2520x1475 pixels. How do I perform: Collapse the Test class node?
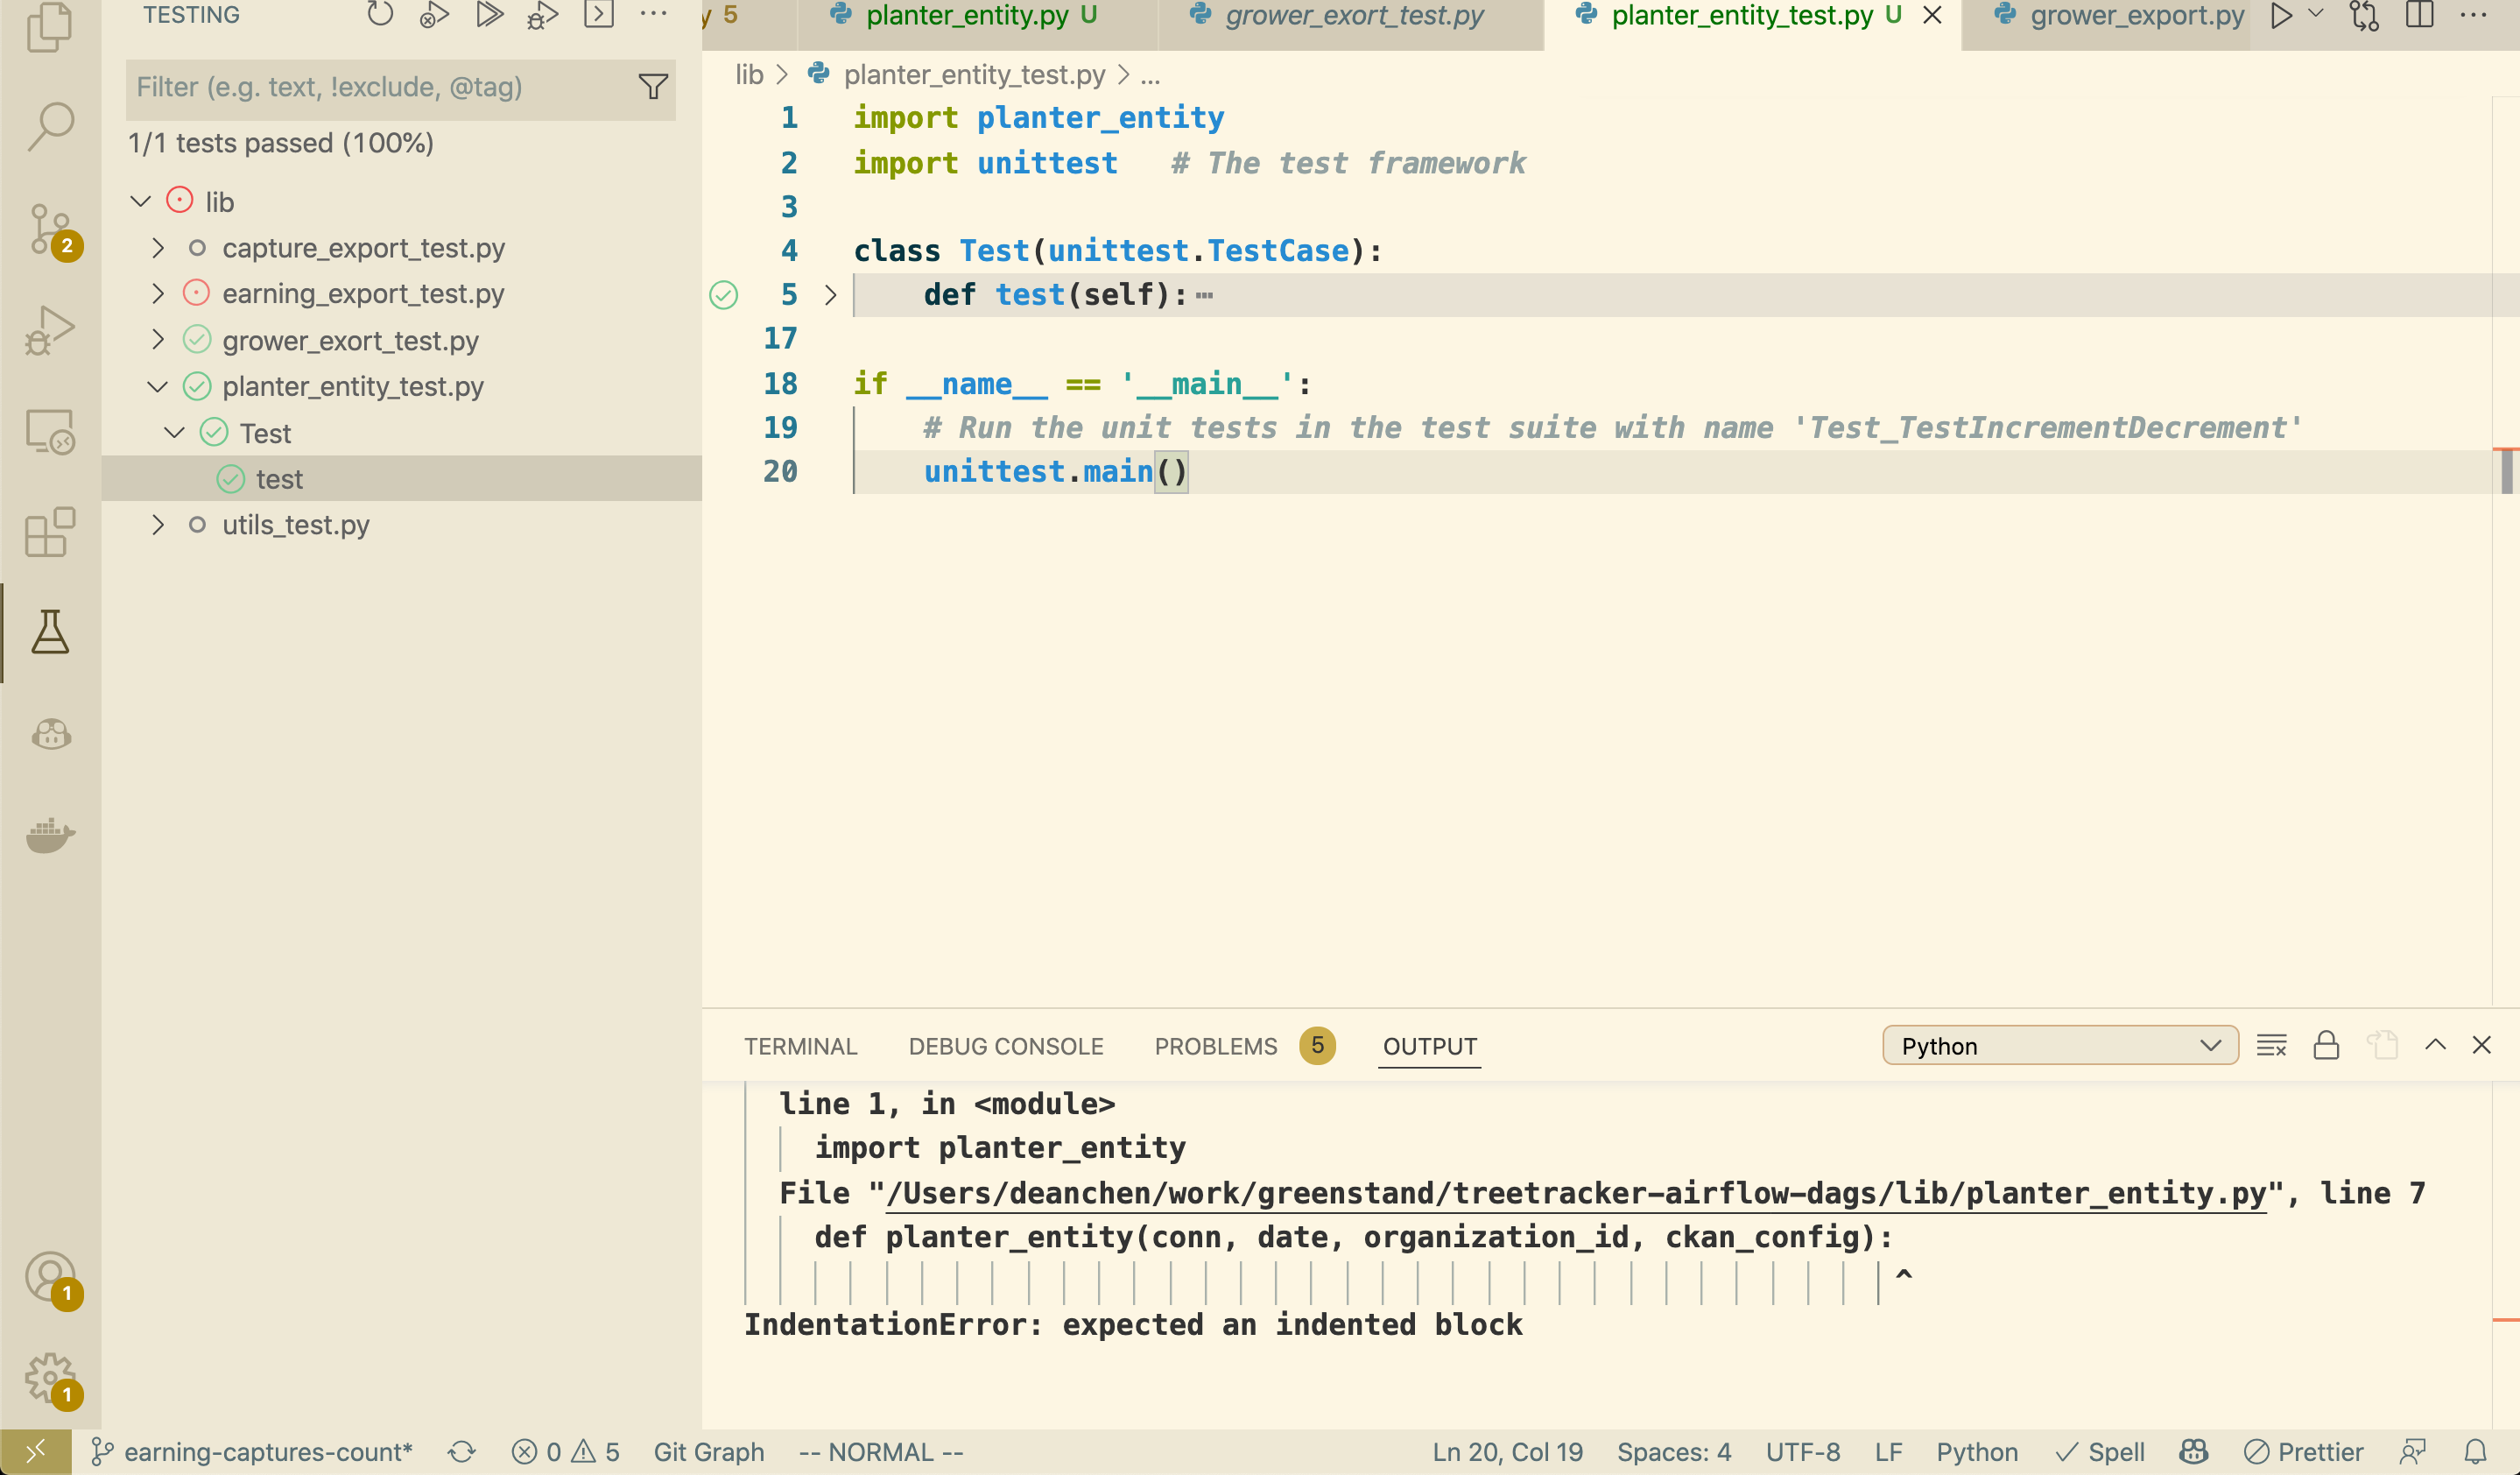pos(174,432)
